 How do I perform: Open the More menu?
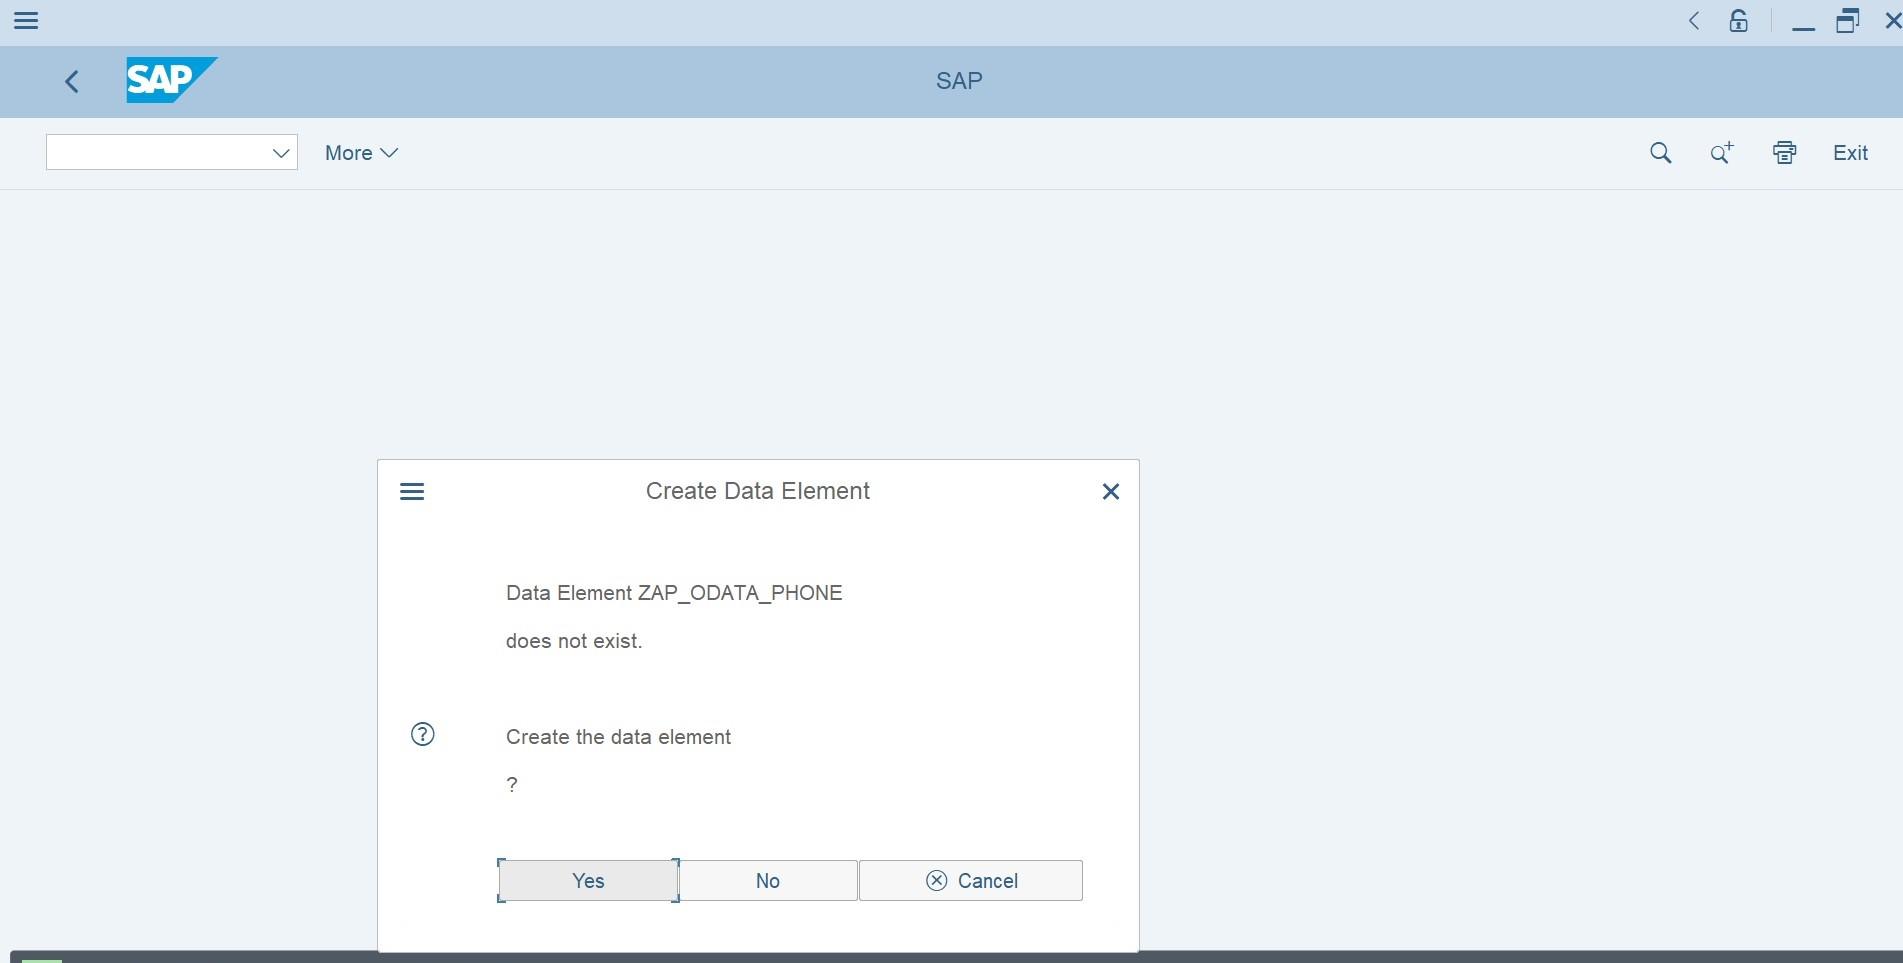(360, 152)
